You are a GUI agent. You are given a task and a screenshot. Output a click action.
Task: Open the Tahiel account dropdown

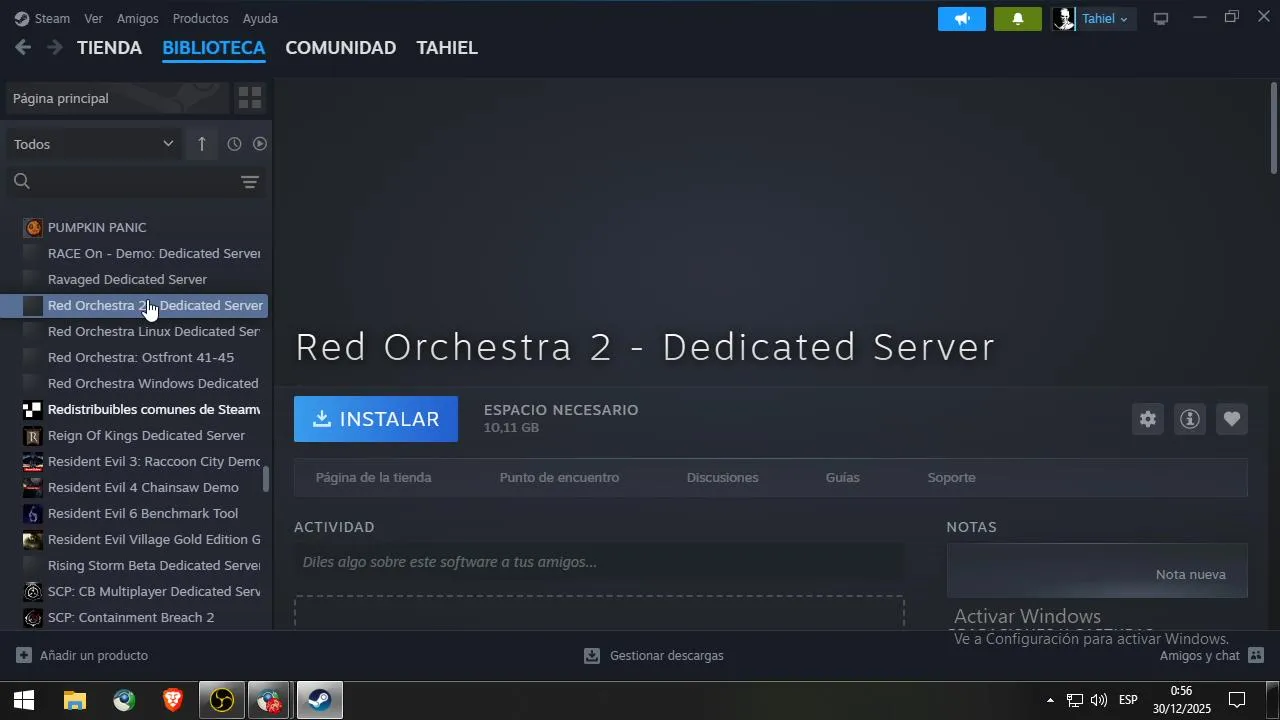[1106, 19]
